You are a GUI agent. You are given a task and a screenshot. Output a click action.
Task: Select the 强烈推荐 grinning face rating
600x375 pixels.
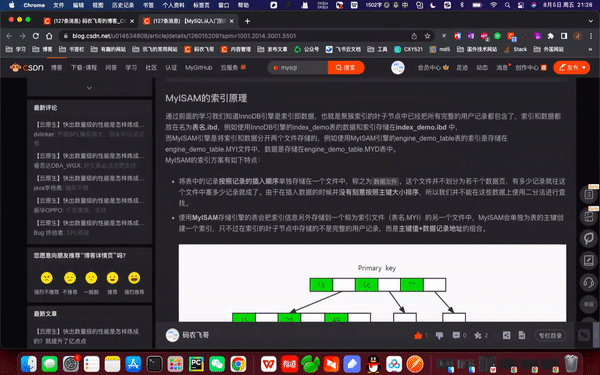pyautogui.click(x=134, y=278)
